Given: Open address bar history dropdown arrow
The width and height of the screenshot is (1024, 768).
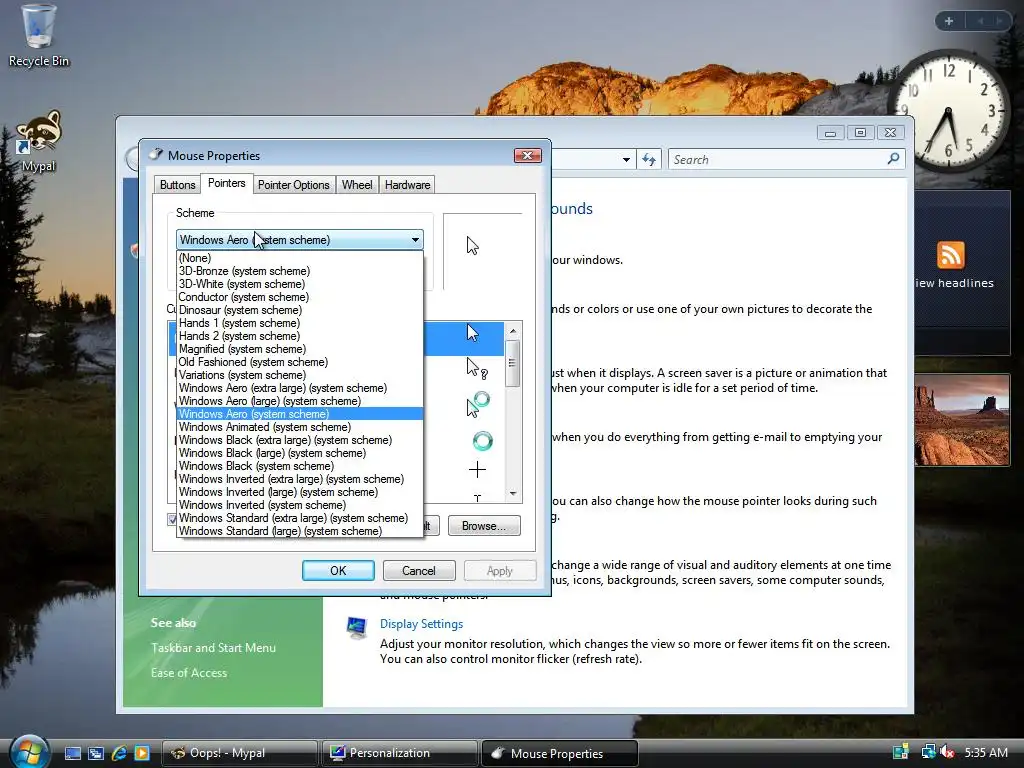Looking at the screenshot, I should [x=626, y=159].
